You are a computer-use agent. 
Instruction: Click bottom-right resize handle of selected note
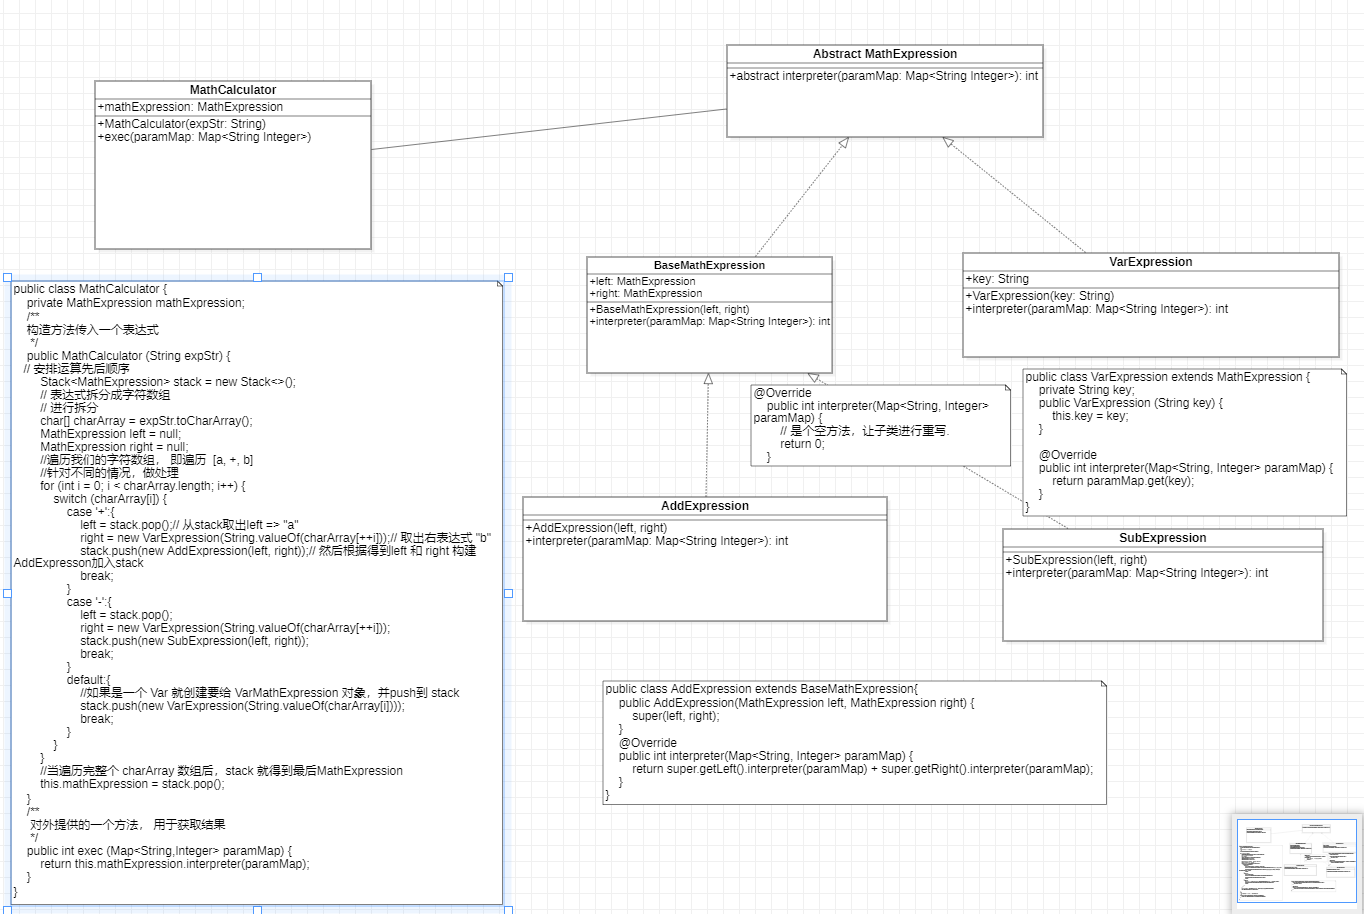coord(508,909)
